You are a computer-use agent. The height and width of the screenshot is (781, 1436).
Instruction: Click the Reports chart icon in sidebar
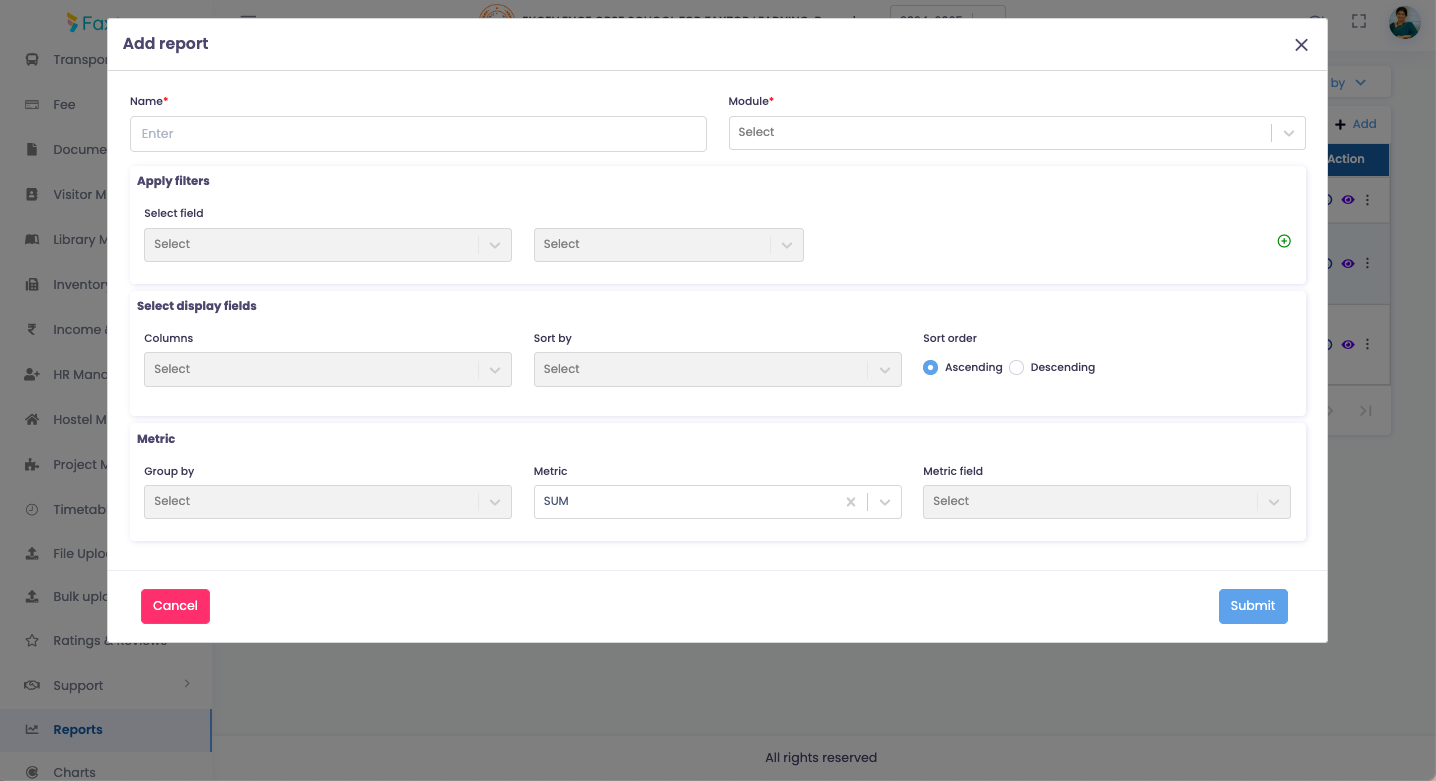32,730
